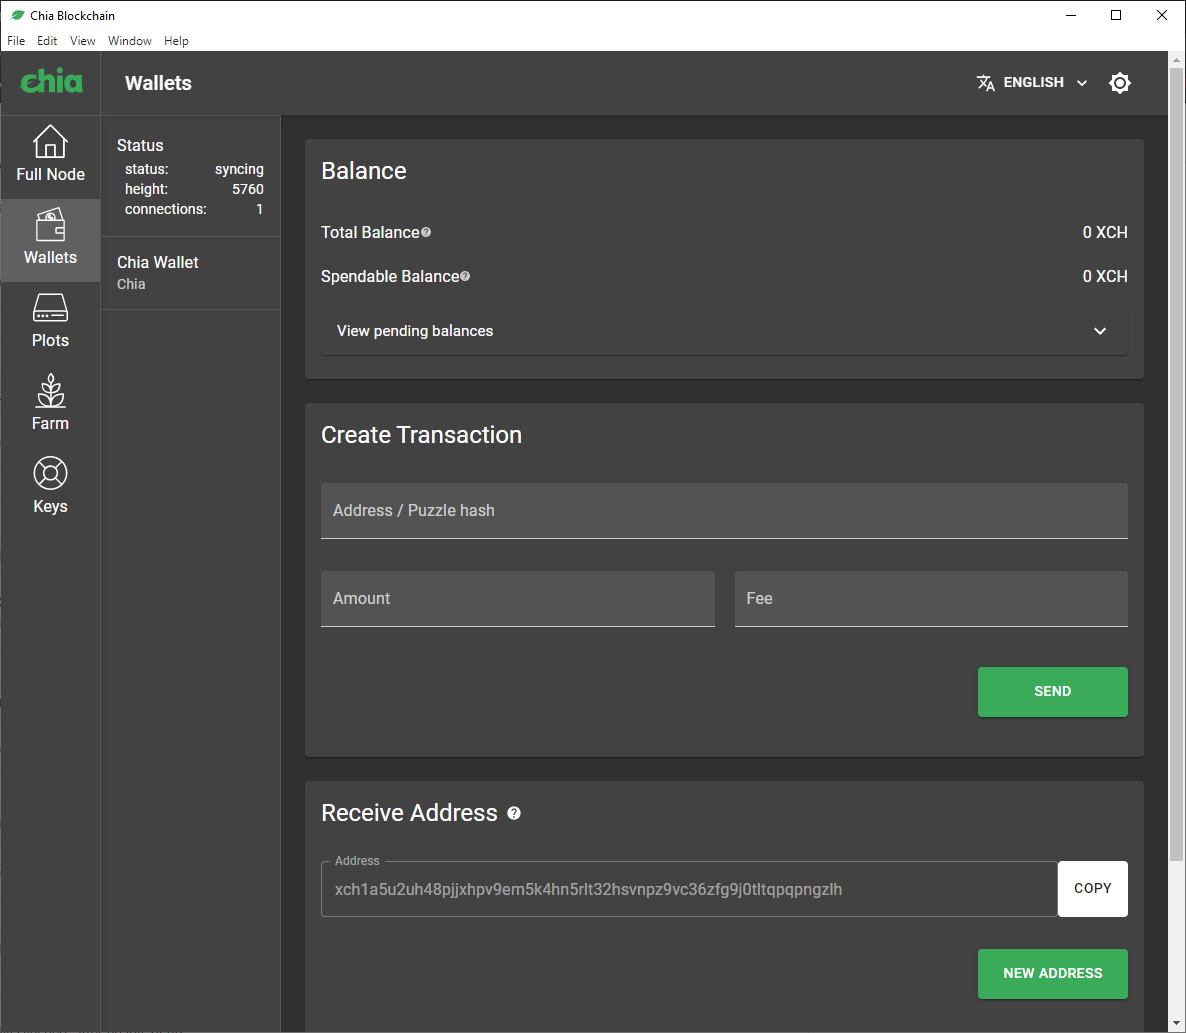
Task: Click the SEND button
Action: [1052, 691]
